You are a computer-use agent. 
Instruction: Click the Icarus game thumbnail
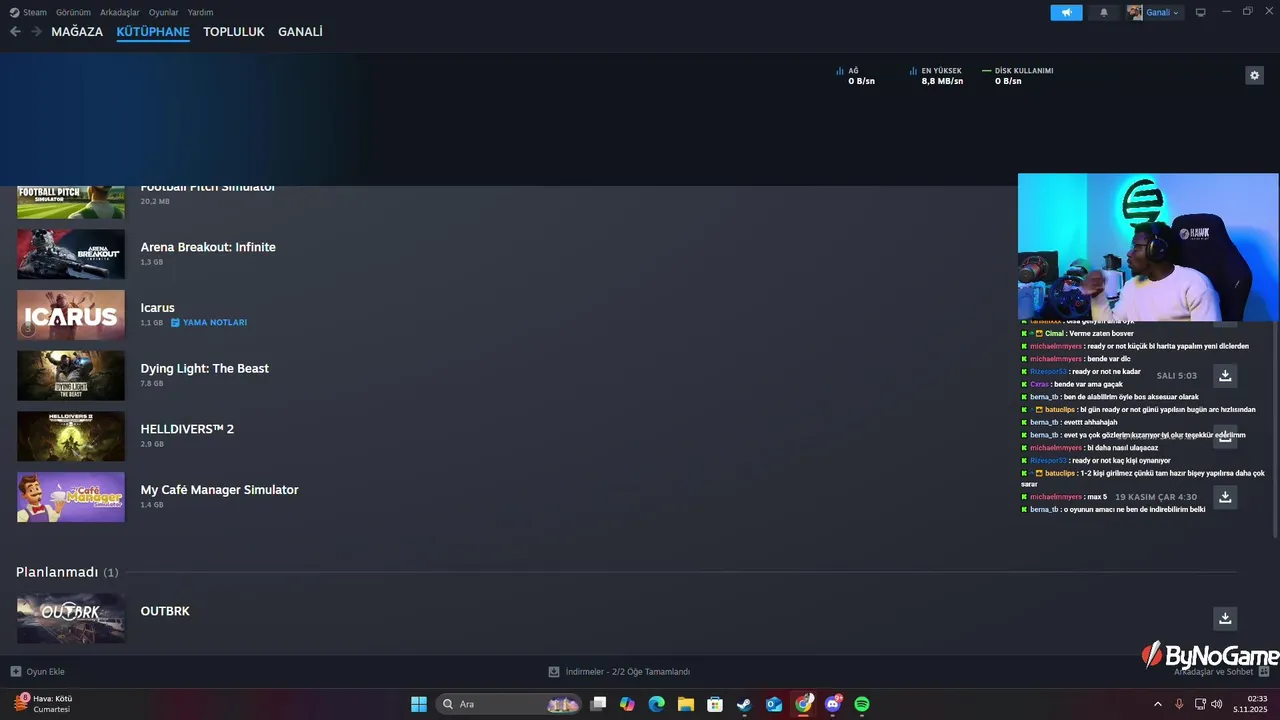[x=71, y=315]
